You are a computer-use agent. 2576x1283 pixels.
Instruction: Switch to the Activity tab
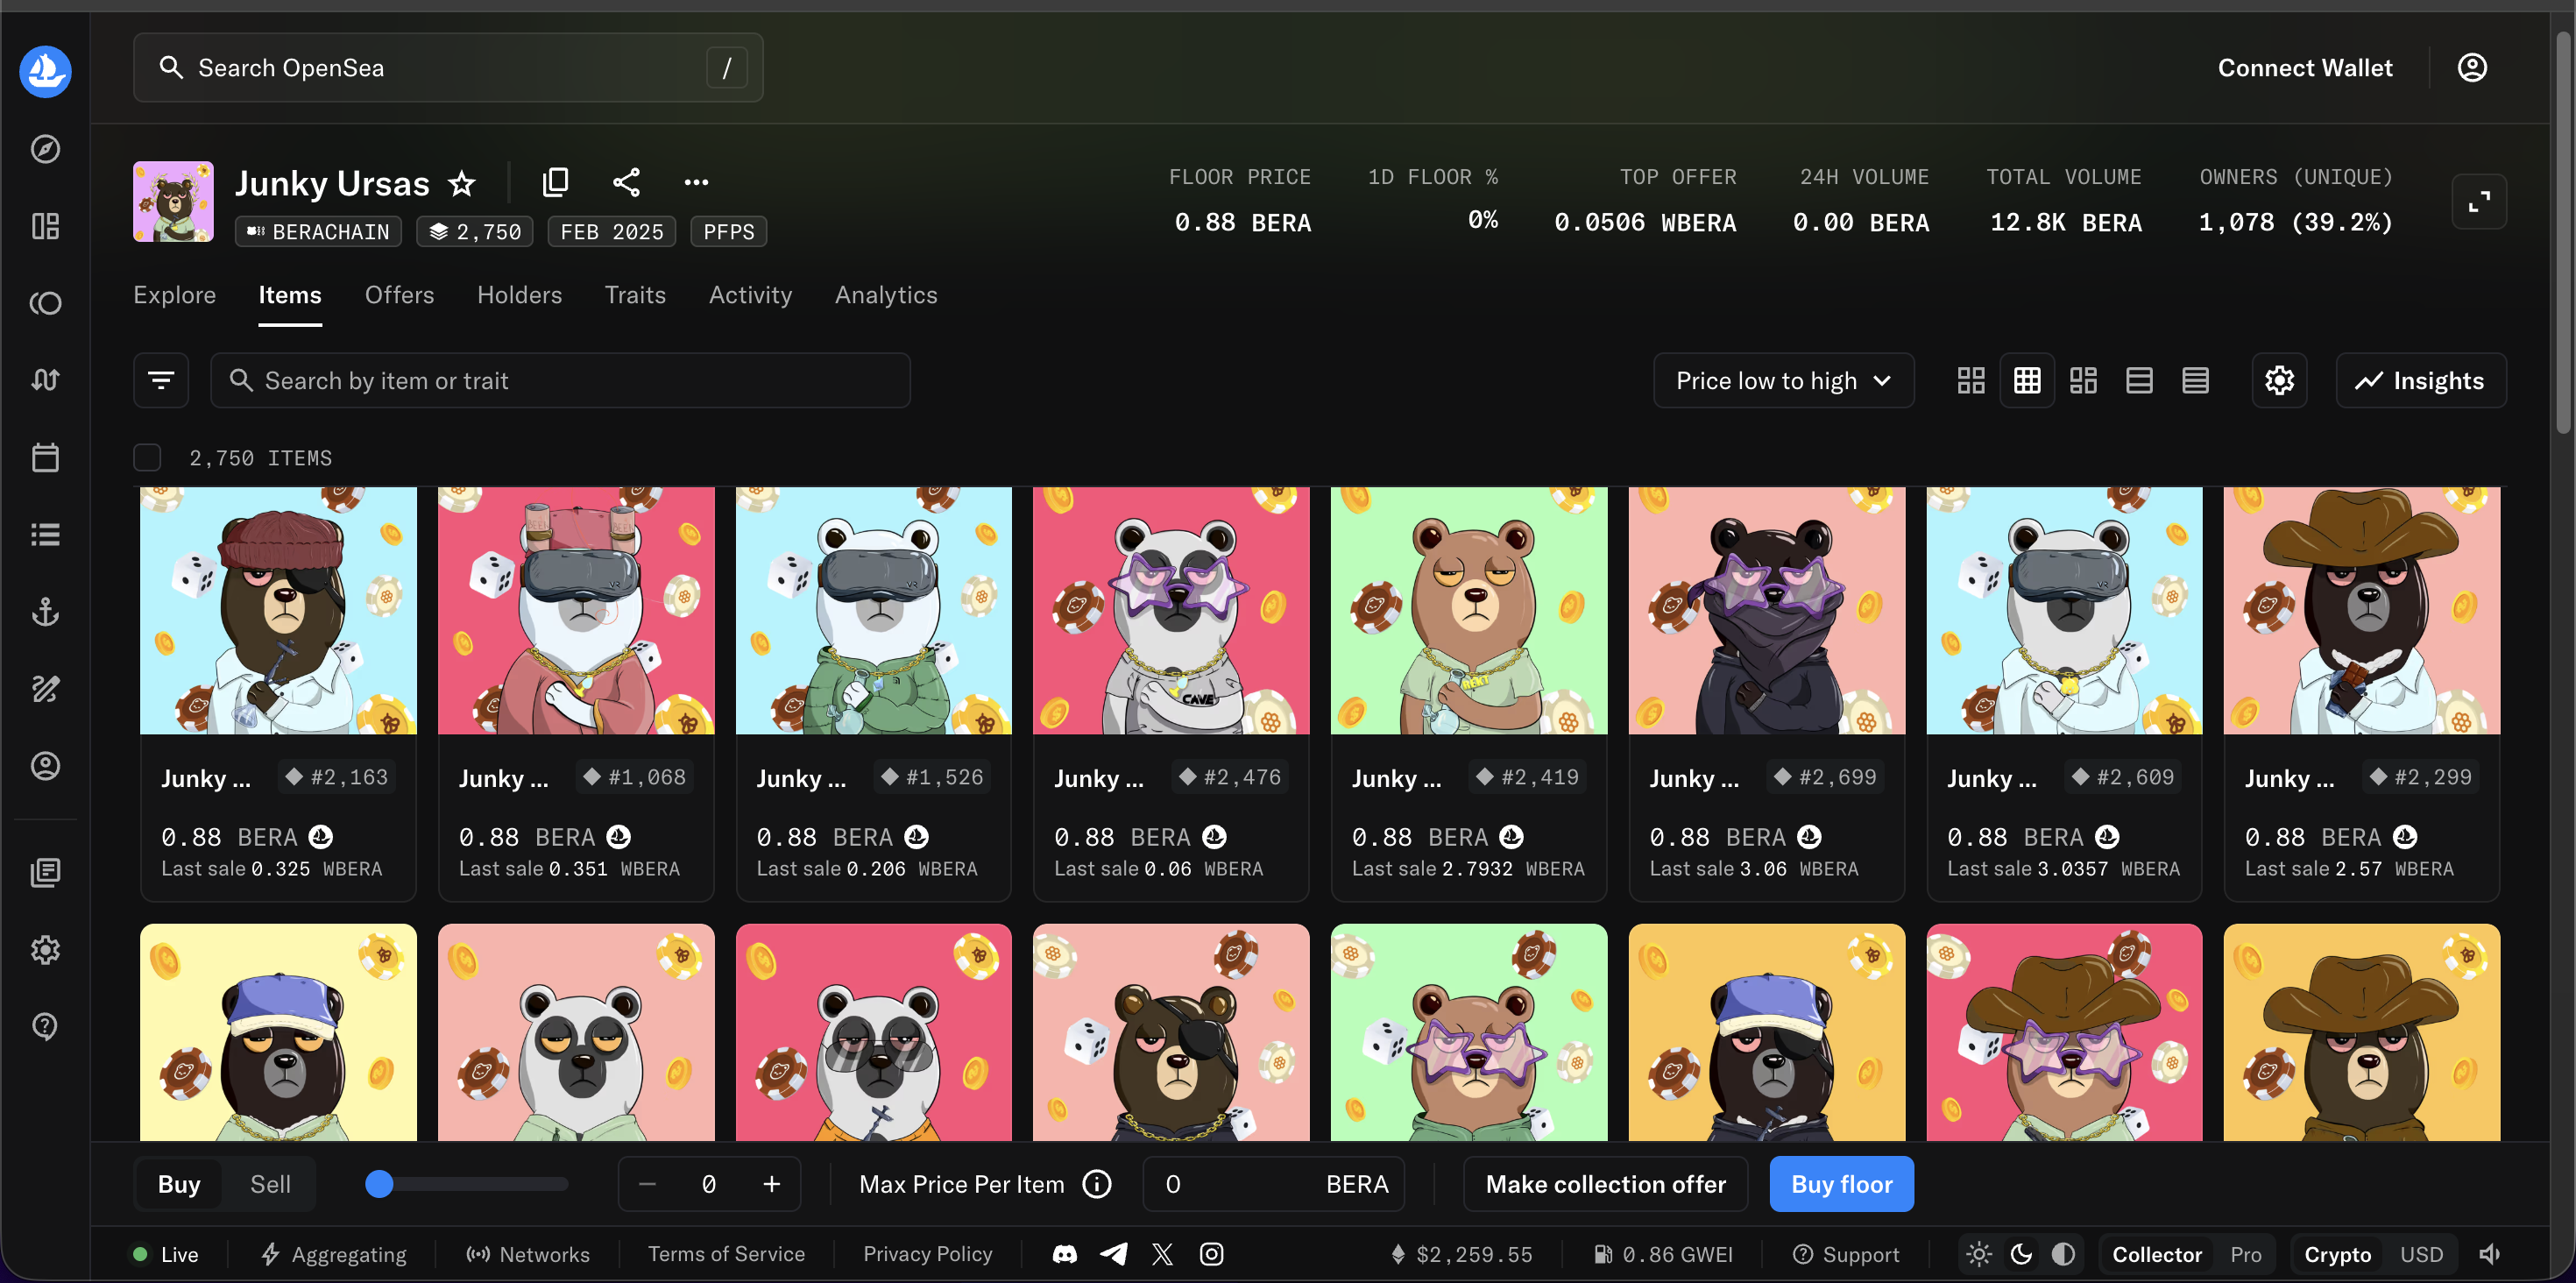click(x=750, y=295)
